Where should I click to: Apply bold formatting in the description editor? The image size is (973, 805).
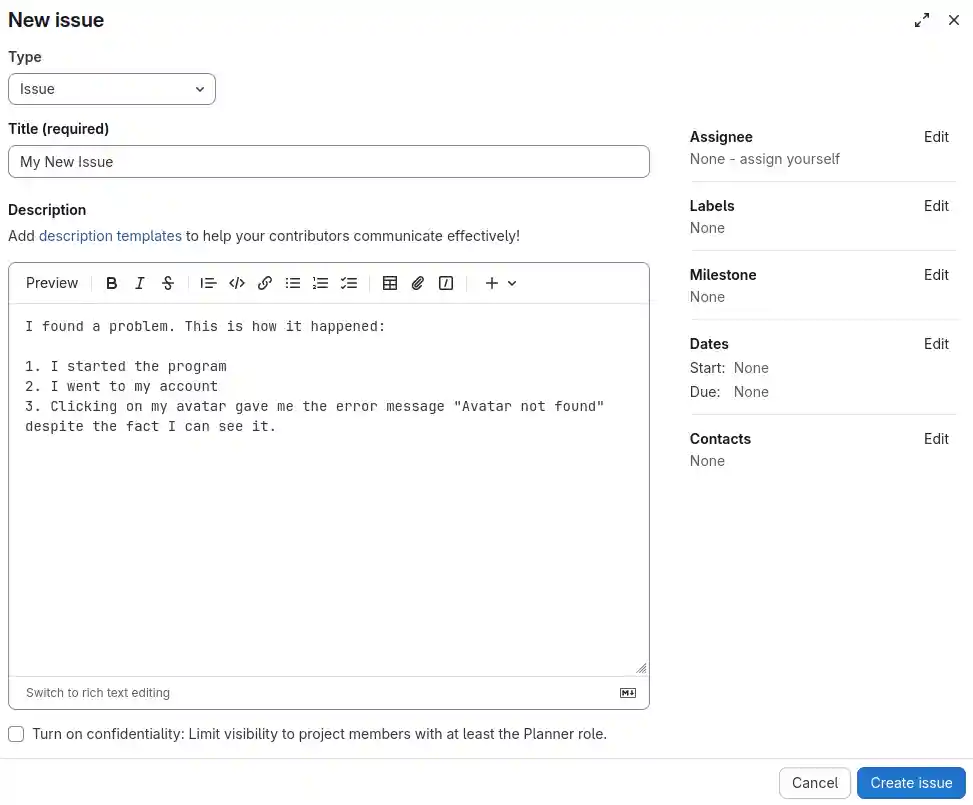coord(112,283)
